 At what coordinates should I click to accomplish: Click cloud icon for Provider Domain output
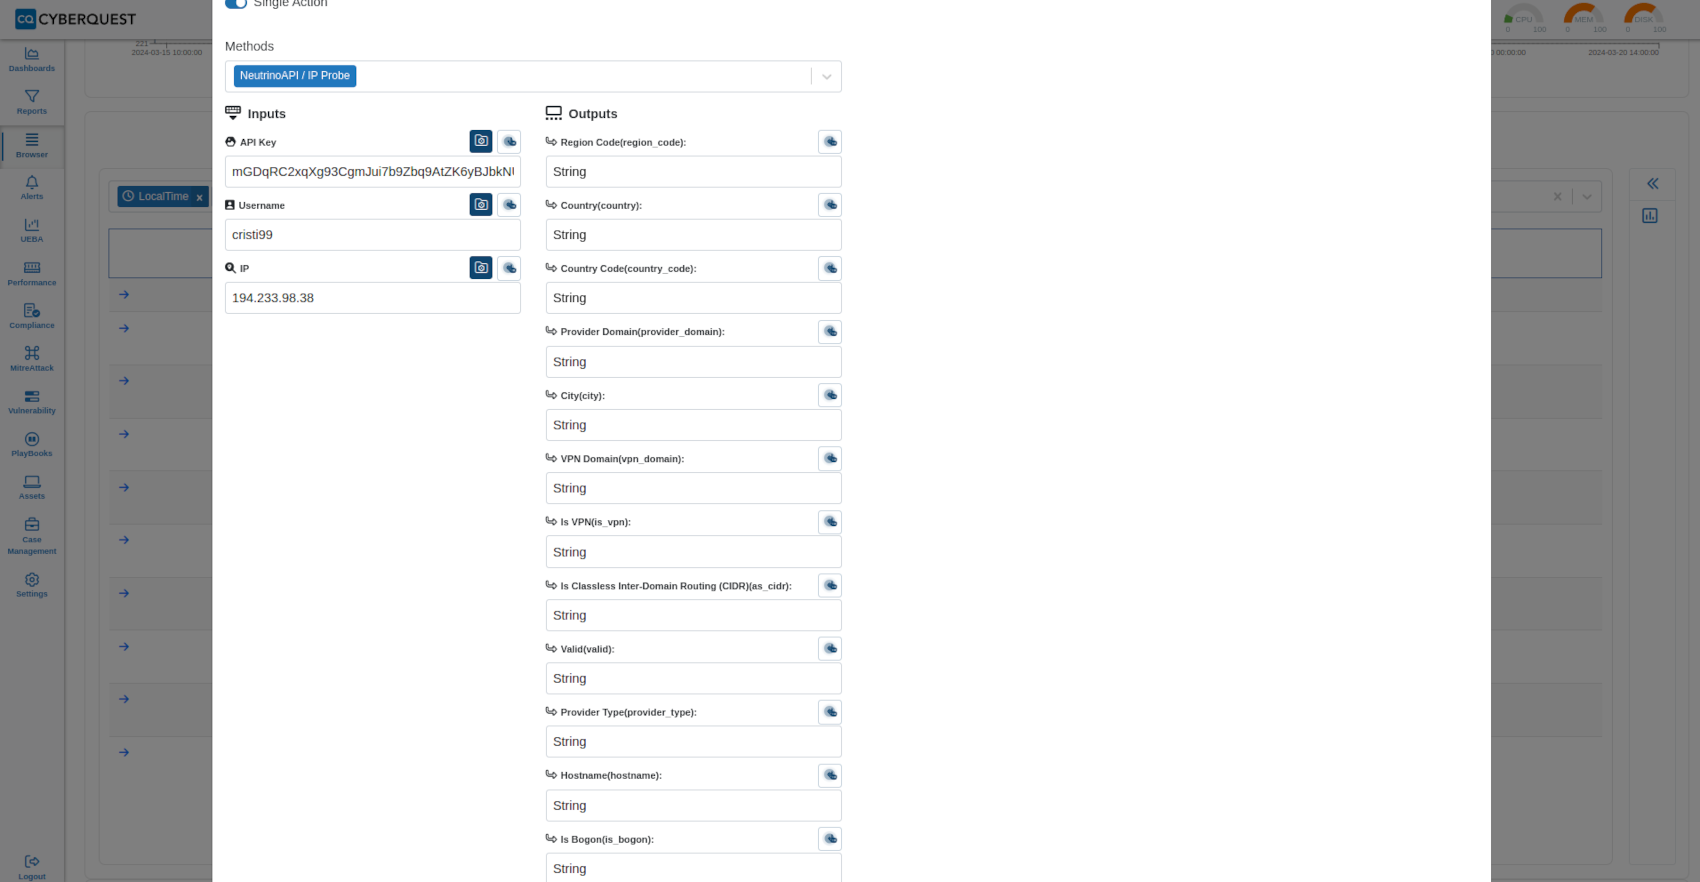830,331
